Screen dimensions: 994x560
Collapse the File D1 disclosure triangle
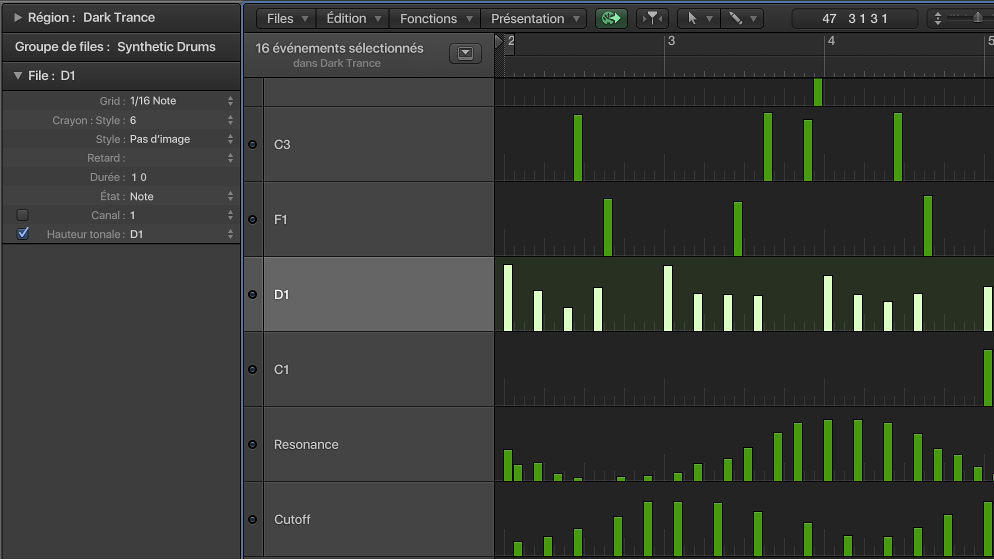click(x=17, y=76)
